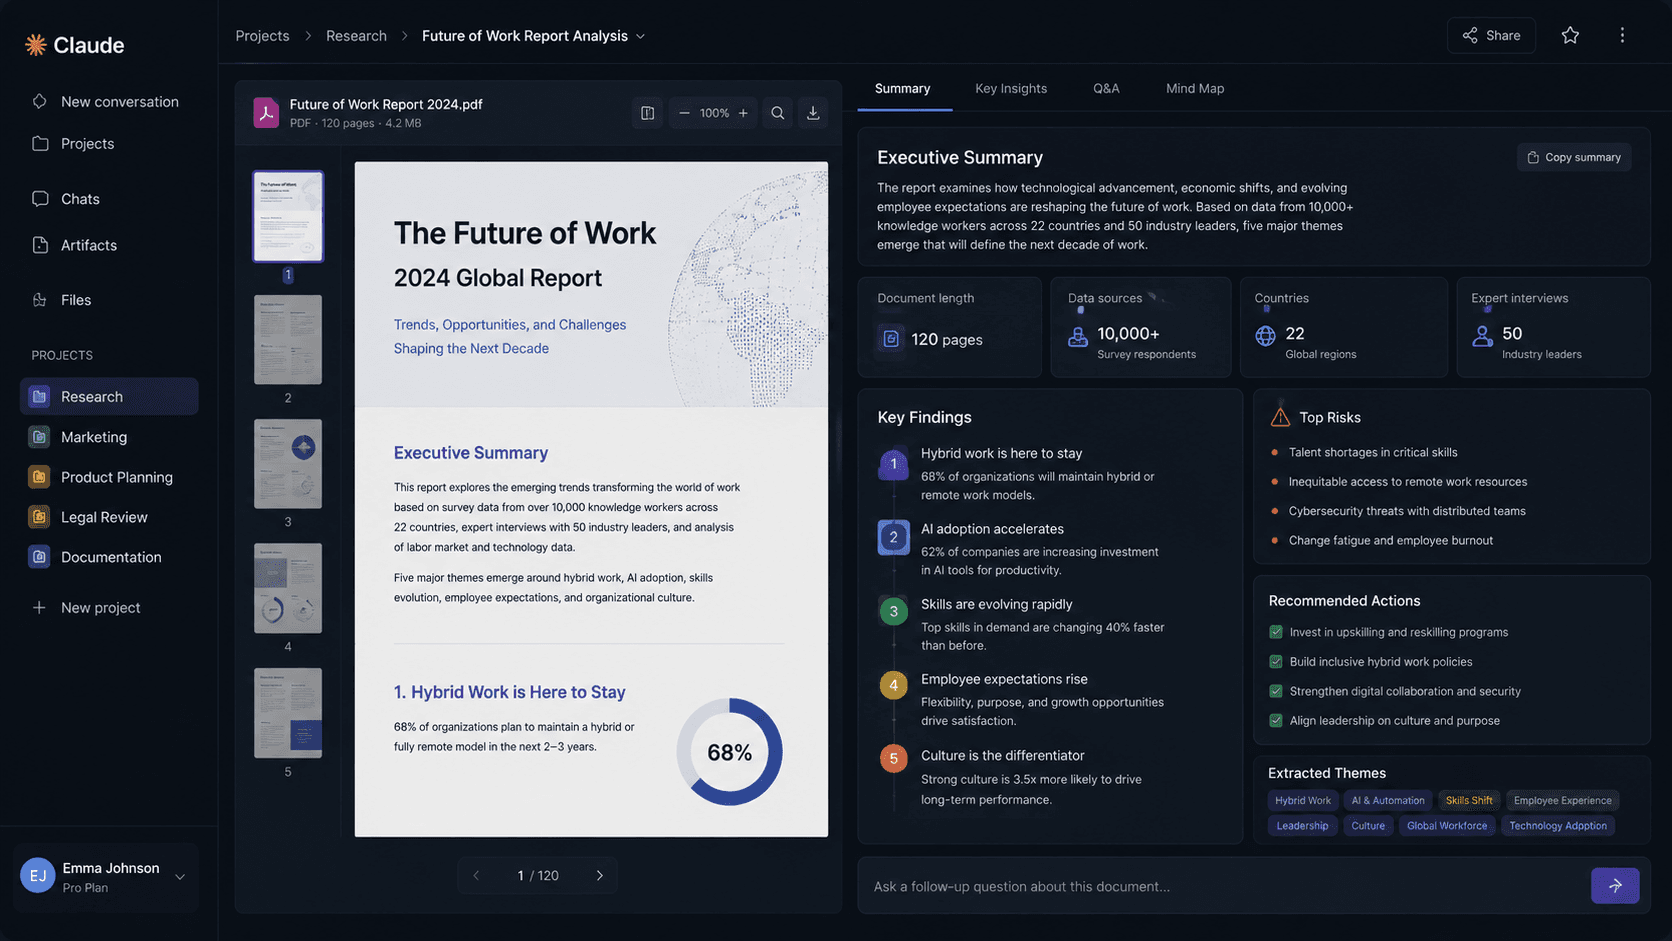
Task: Go to previous PDF page
Action: (x=476, y=876)
